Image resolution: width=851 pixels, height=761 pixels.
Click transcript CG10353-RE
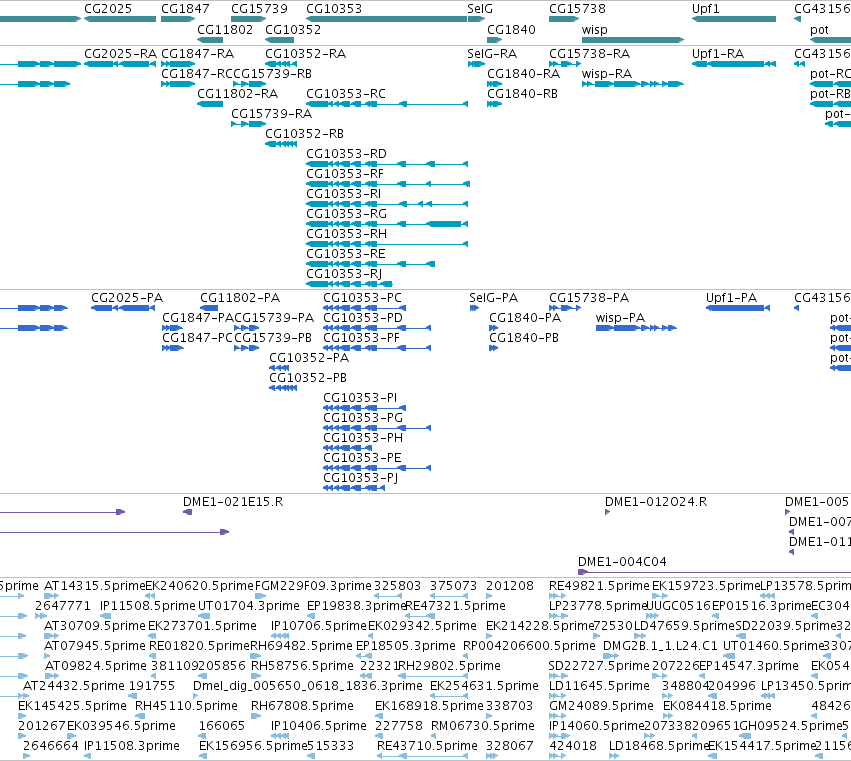point(346,255)
